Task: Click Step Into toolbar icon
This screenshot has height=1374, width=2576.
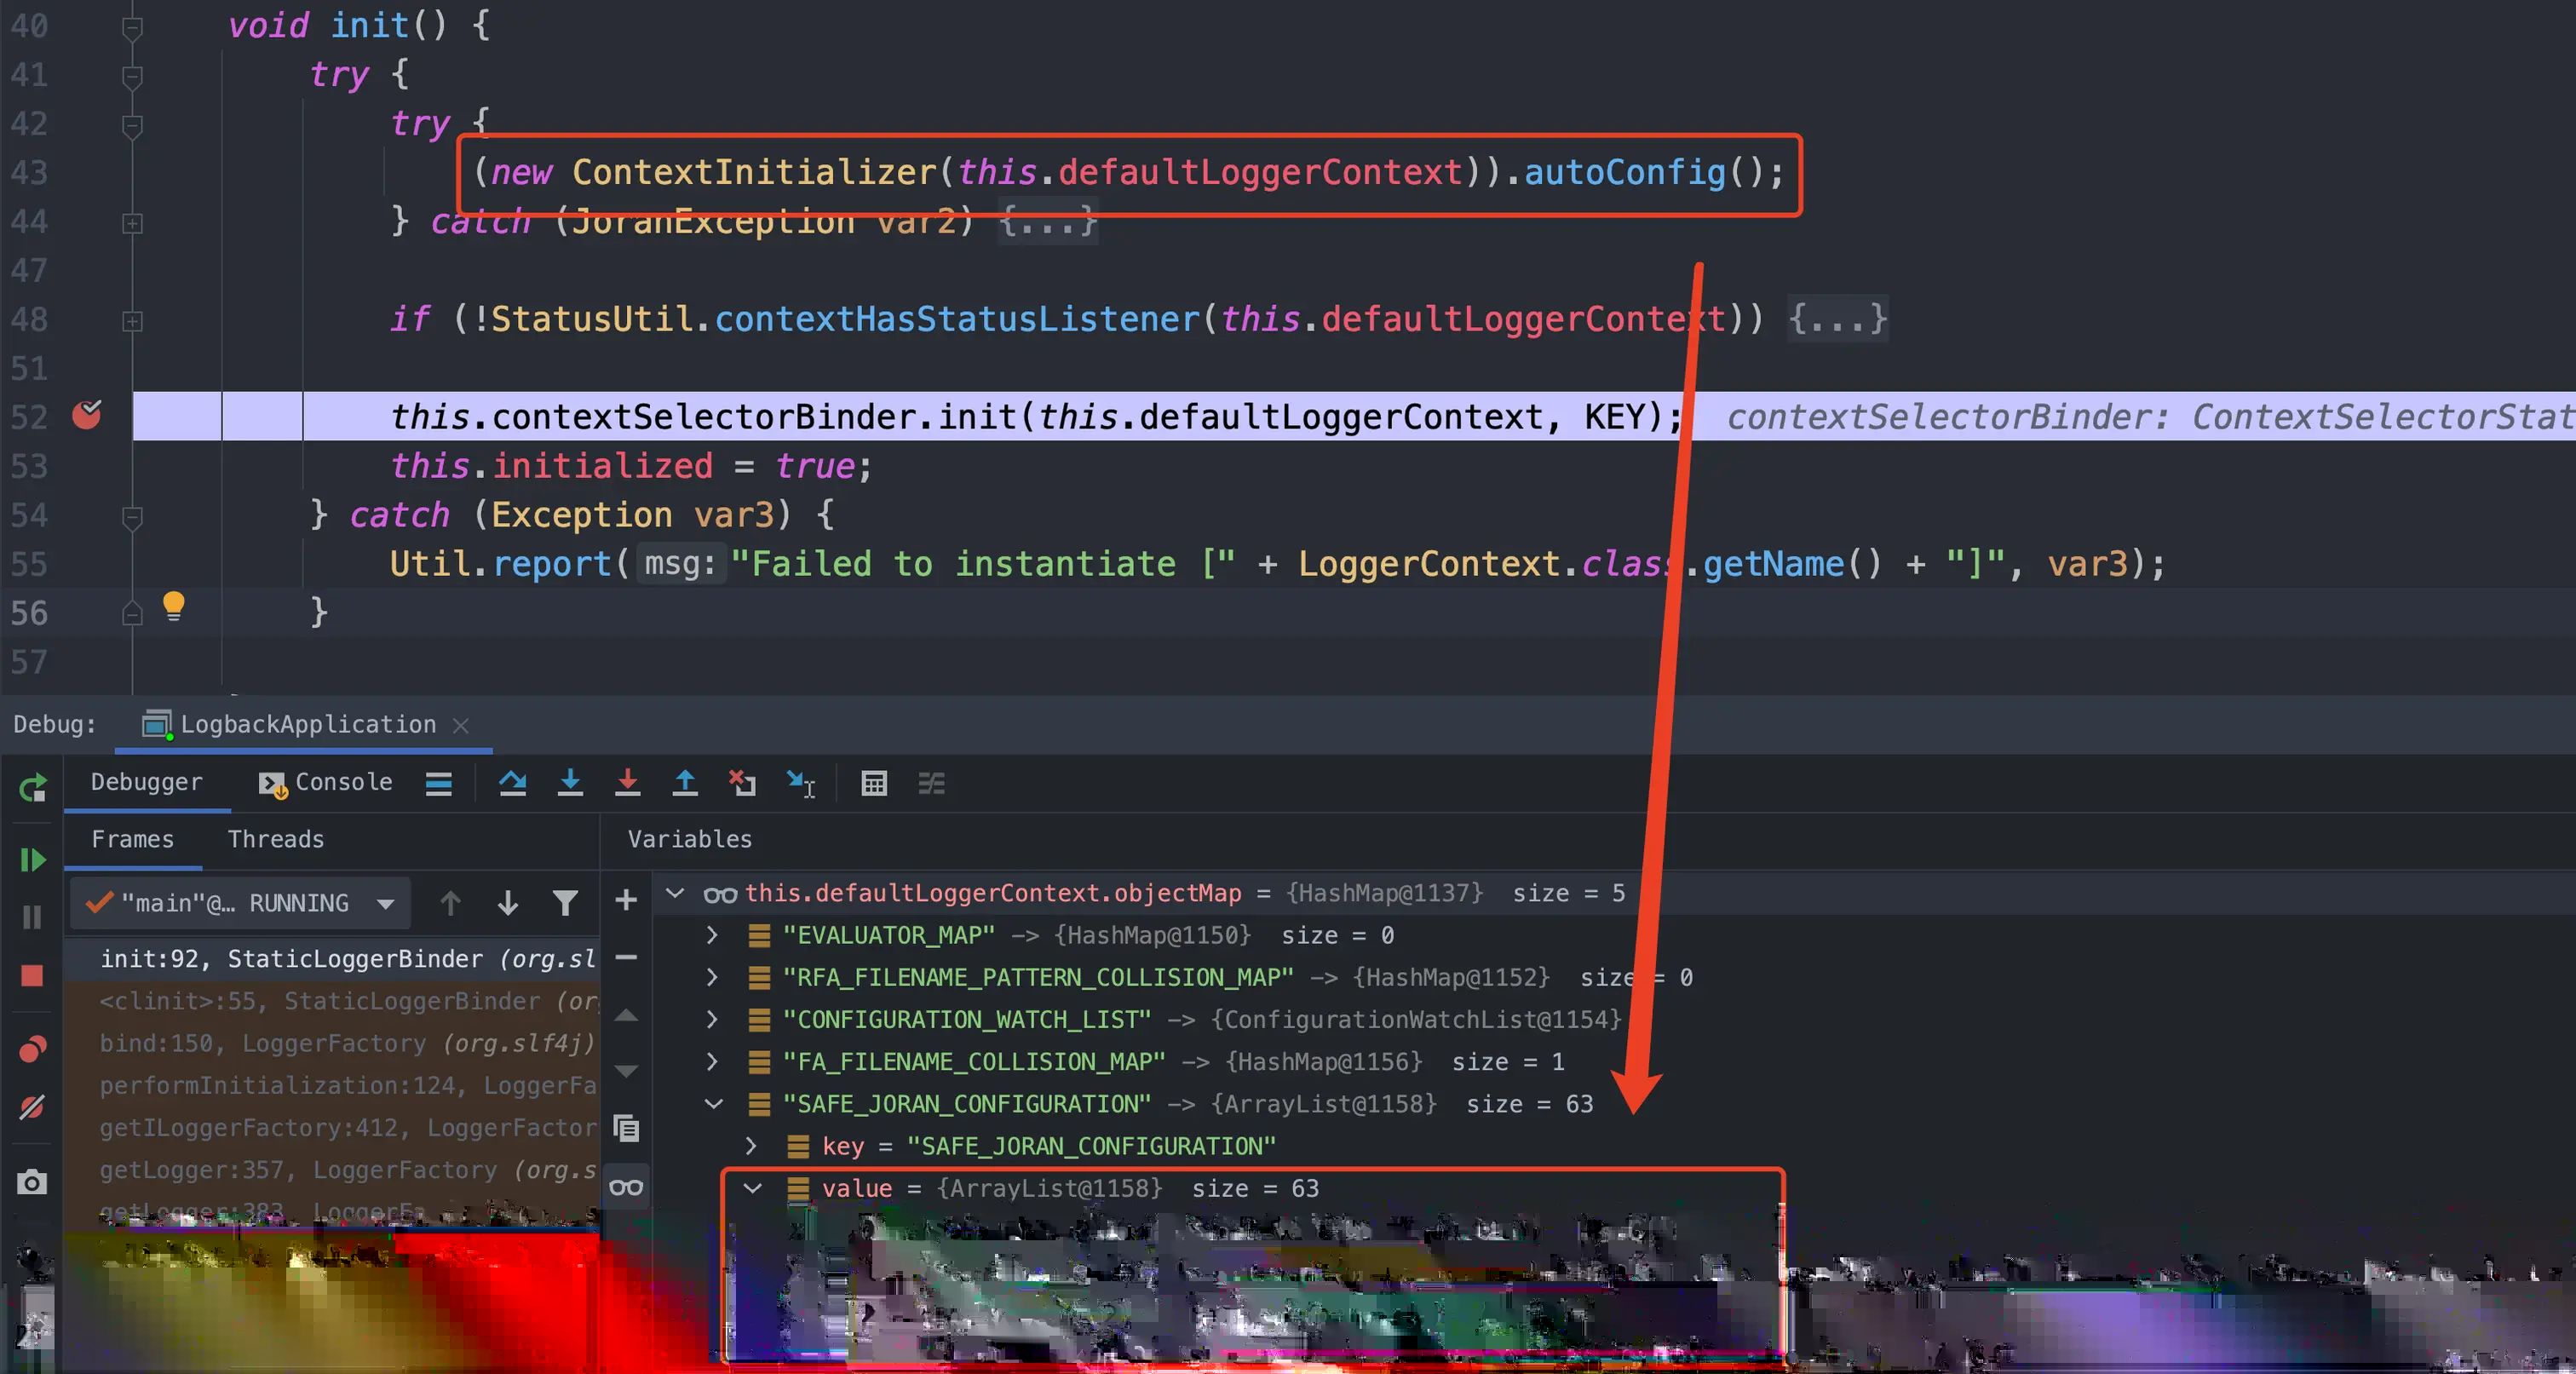Action: [x=570, y=783]
